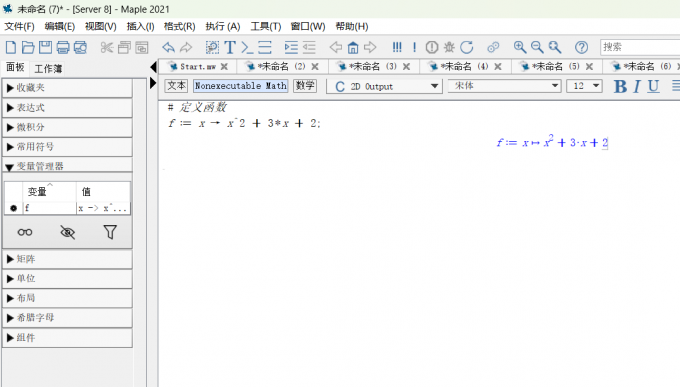Image resolution: width=680 pixels, height=387 pixels.
Task: Insert text with the T icon
Action: click(x=230, y=47)
